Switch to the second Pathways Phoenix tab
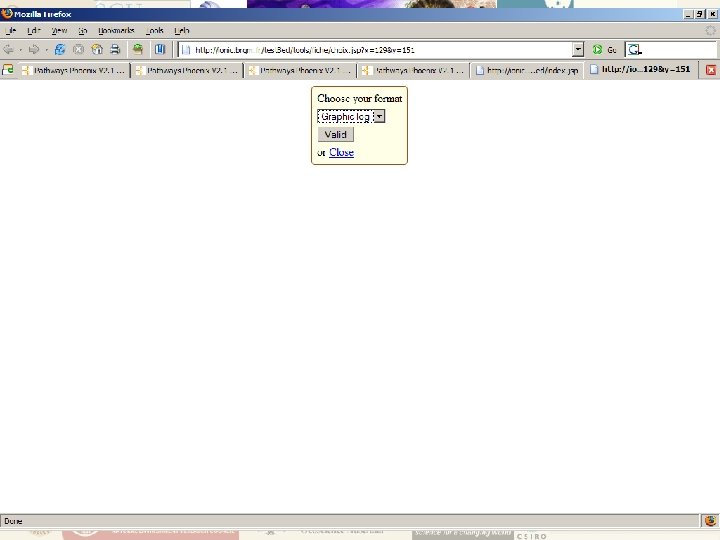The height and width of the screenshot is (540, 720). click(x=187, y=70)
